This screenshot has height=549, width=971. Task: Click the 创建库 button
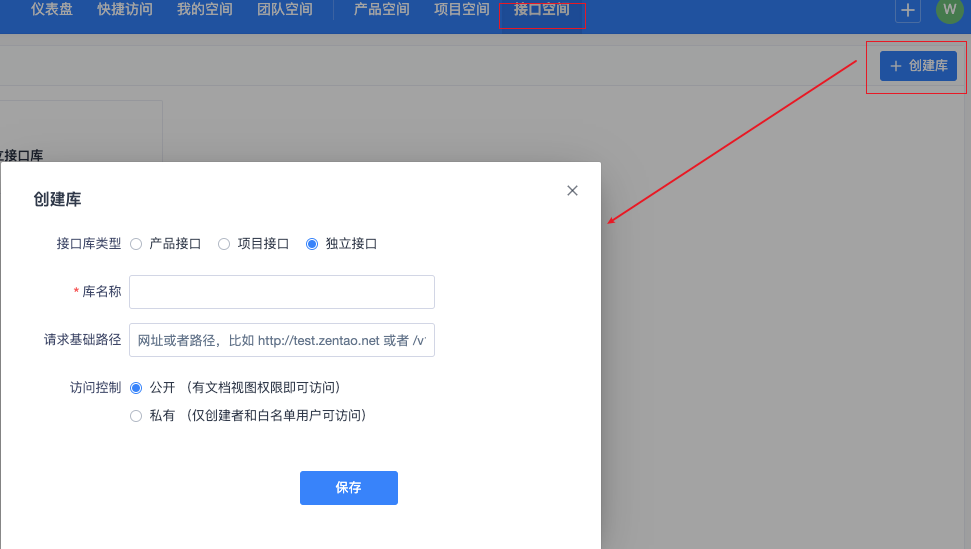[x=918, y=66]
